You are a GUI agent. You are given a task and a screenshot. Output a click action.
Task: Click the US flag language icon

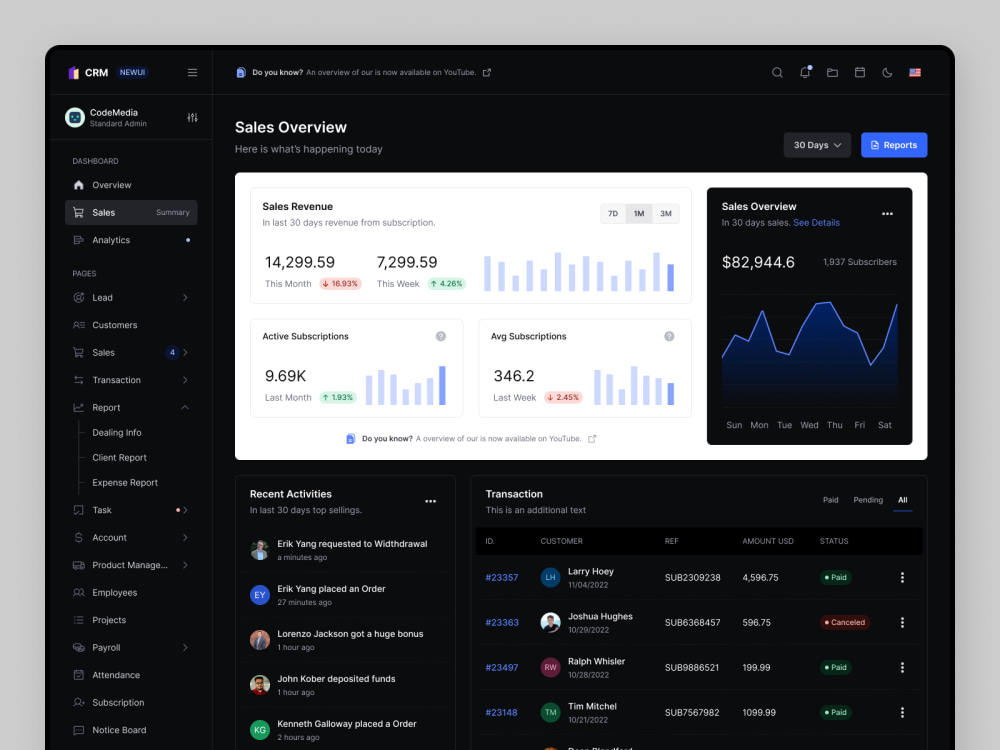pos(915,73)
